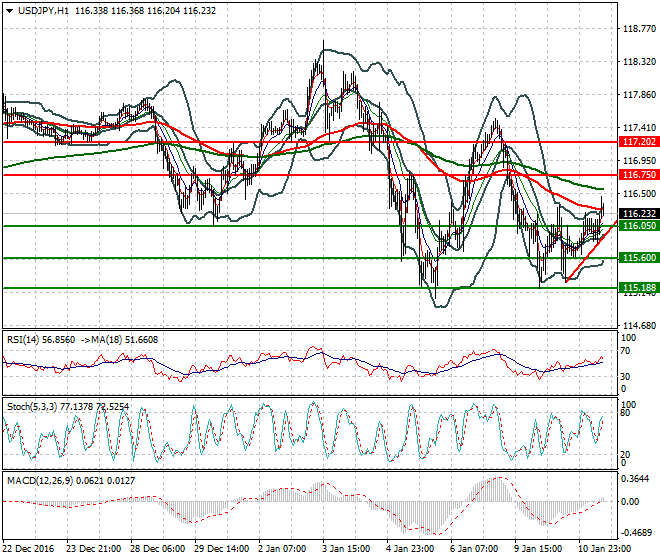Screen dimensions: 660x560
Task: Click the MACD -0.4689 scale value
Action: coord(635,532)
